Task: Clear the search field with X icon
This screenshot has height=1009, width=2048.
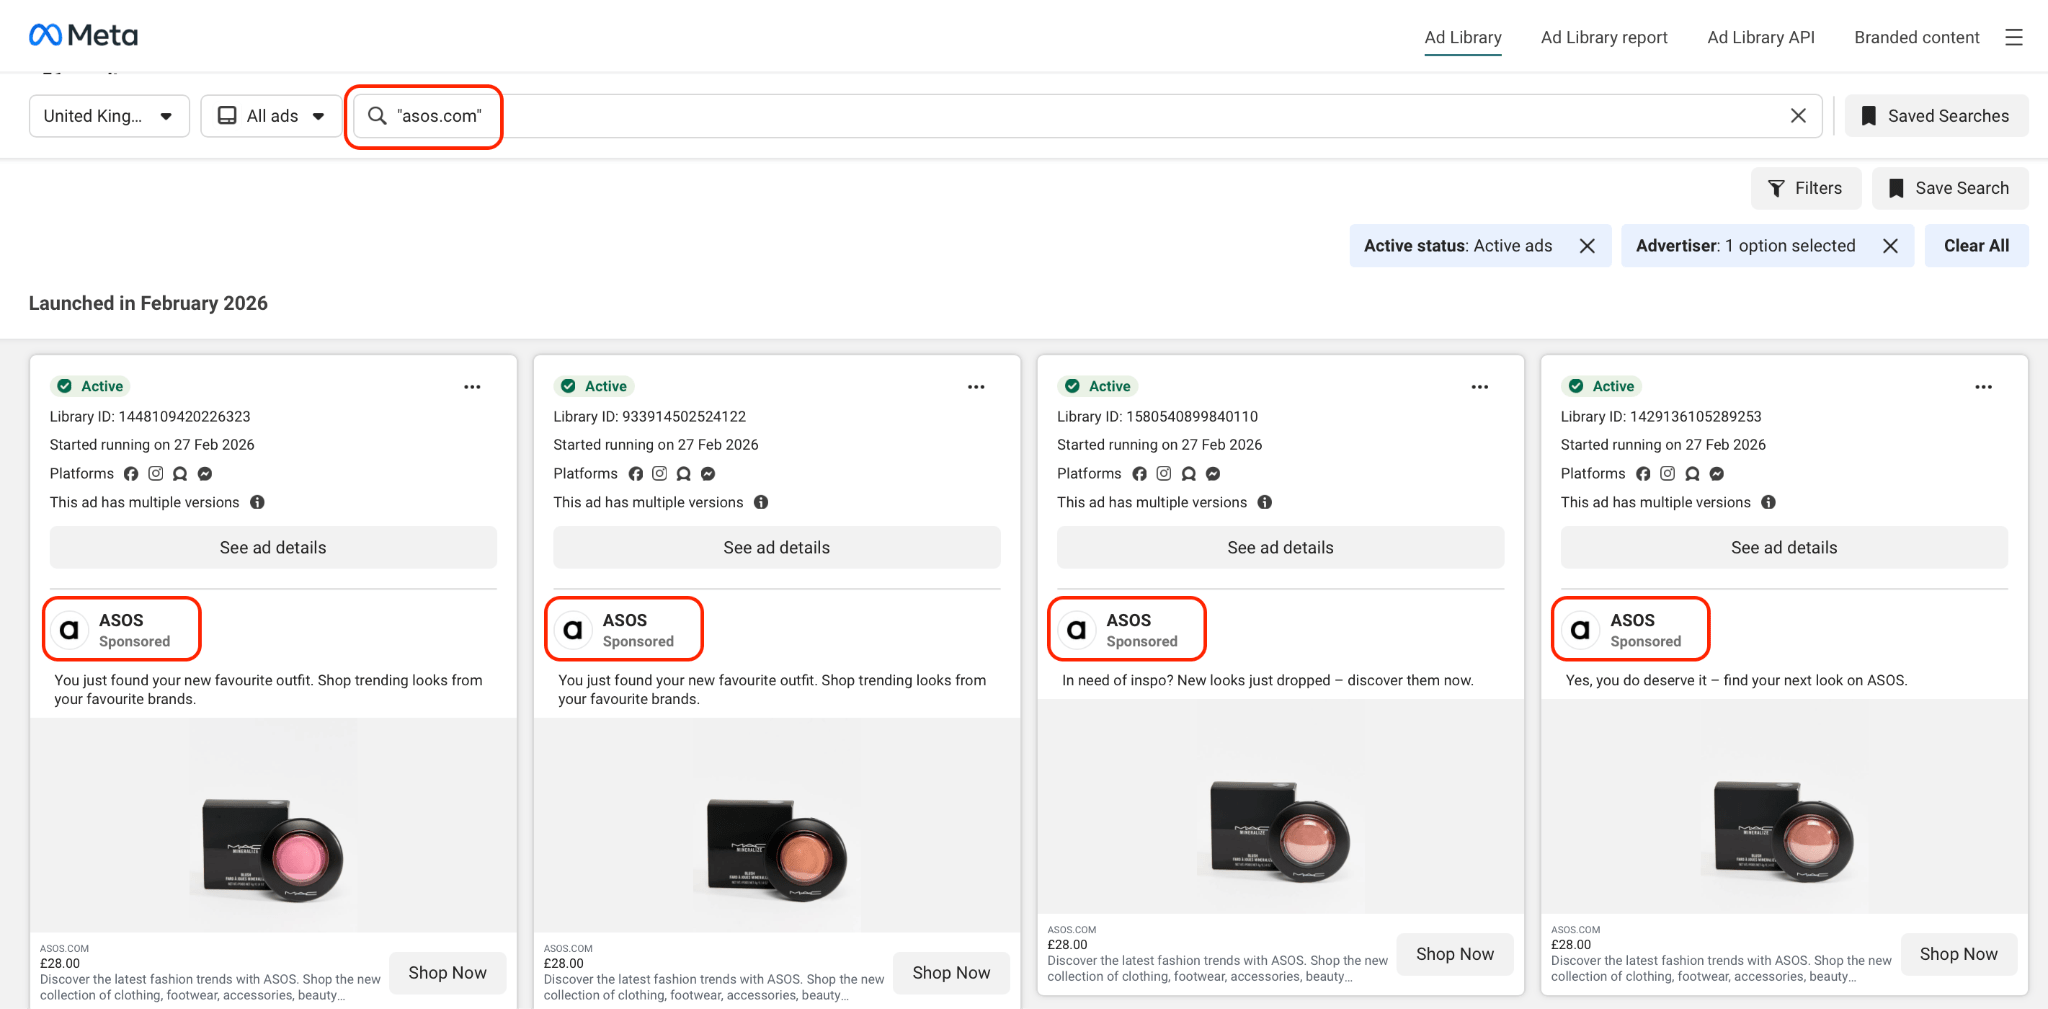Action: click(1798, 116)
